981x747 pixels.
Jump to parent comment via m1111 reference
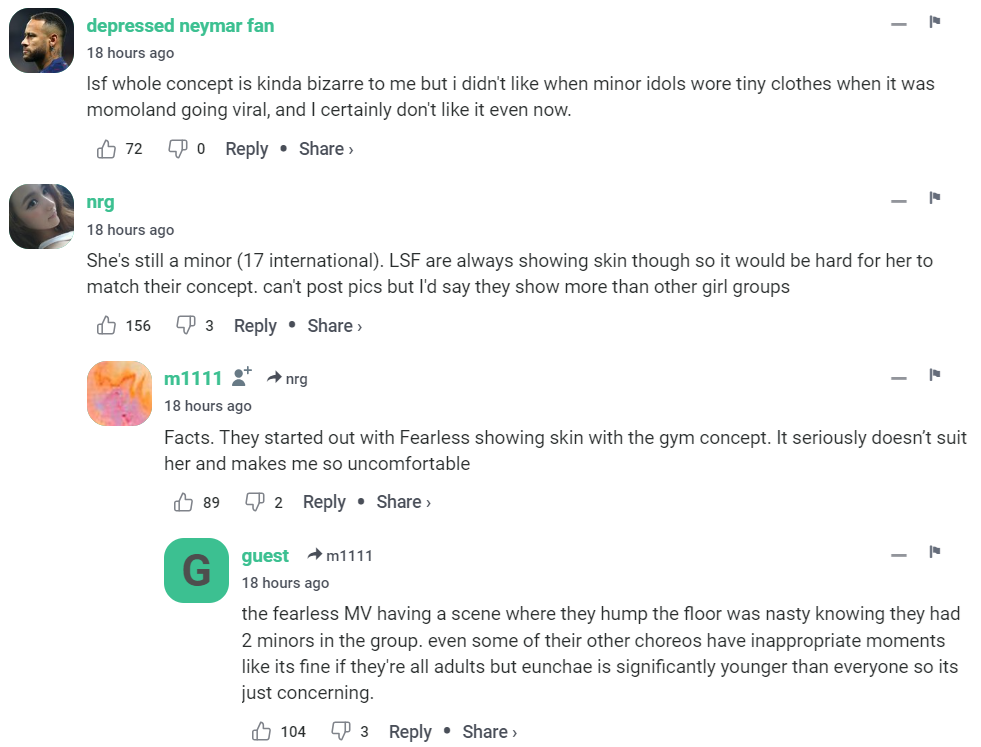click(x=340, y=556)
